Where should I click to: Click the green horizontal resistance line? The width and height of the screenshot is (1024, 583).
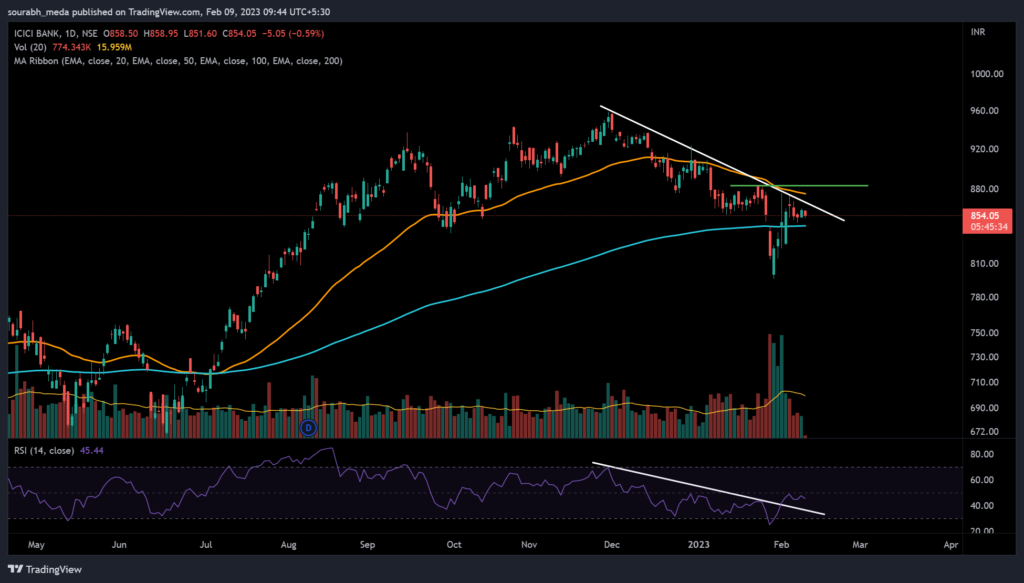tap(799, 186)
